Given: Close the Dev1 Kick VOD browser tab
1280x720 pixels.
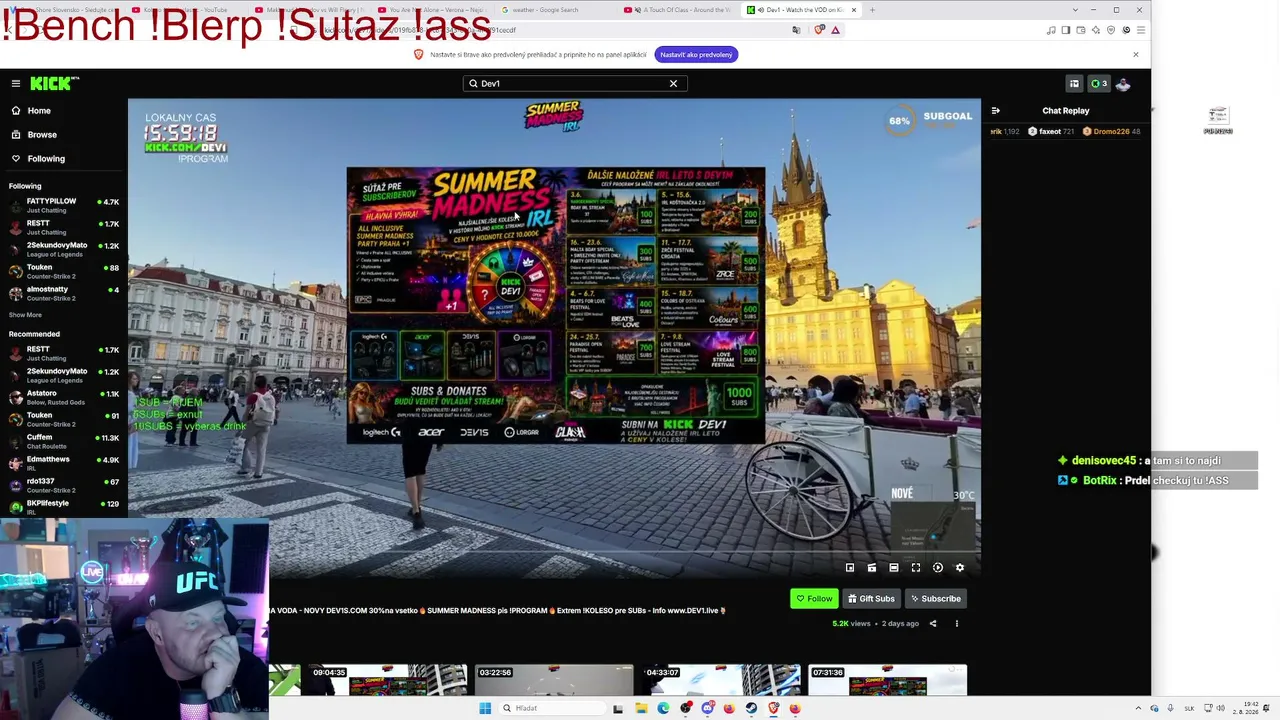Looking at the screenshot, I should 853,10.
